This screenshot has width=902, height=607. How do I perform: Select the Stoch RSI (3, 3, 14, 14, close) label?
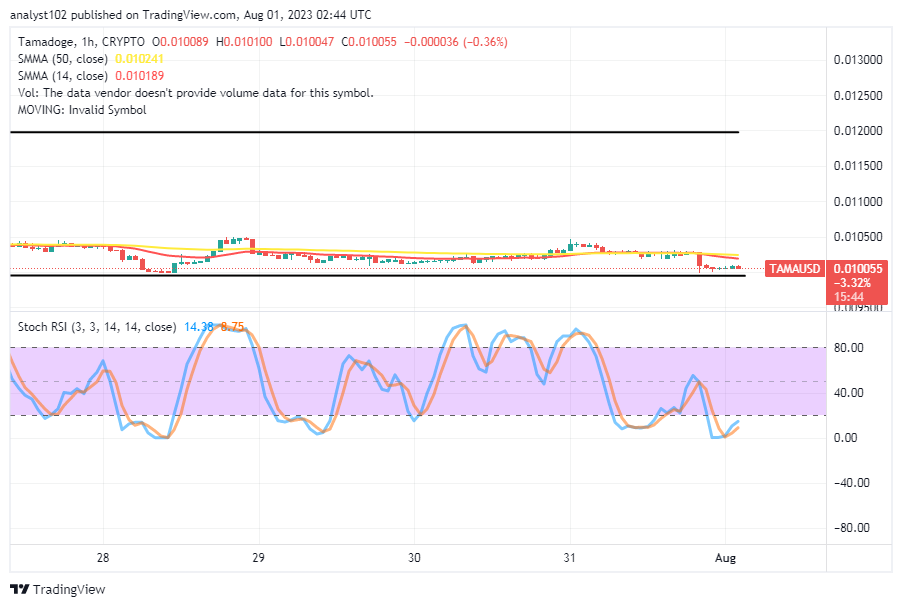coord(97,327)
